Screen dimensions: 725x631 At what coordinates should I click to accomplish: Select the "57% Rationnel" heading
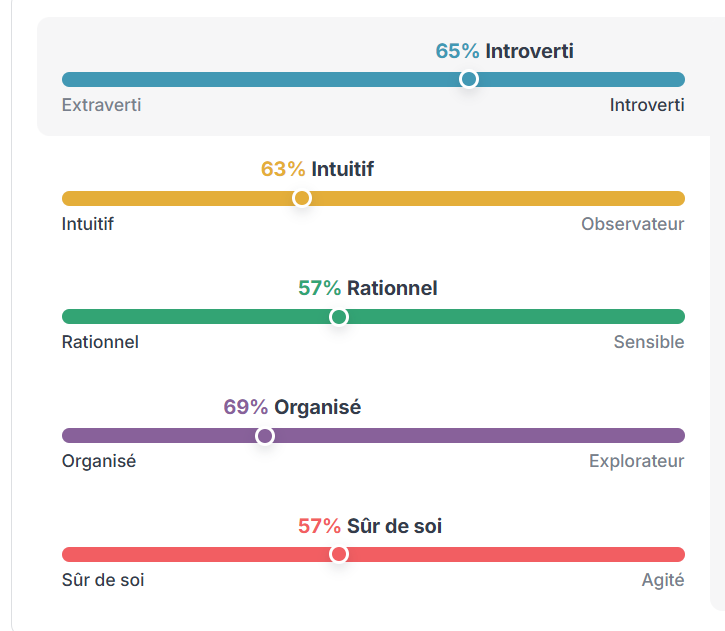(x=367, y=288)
